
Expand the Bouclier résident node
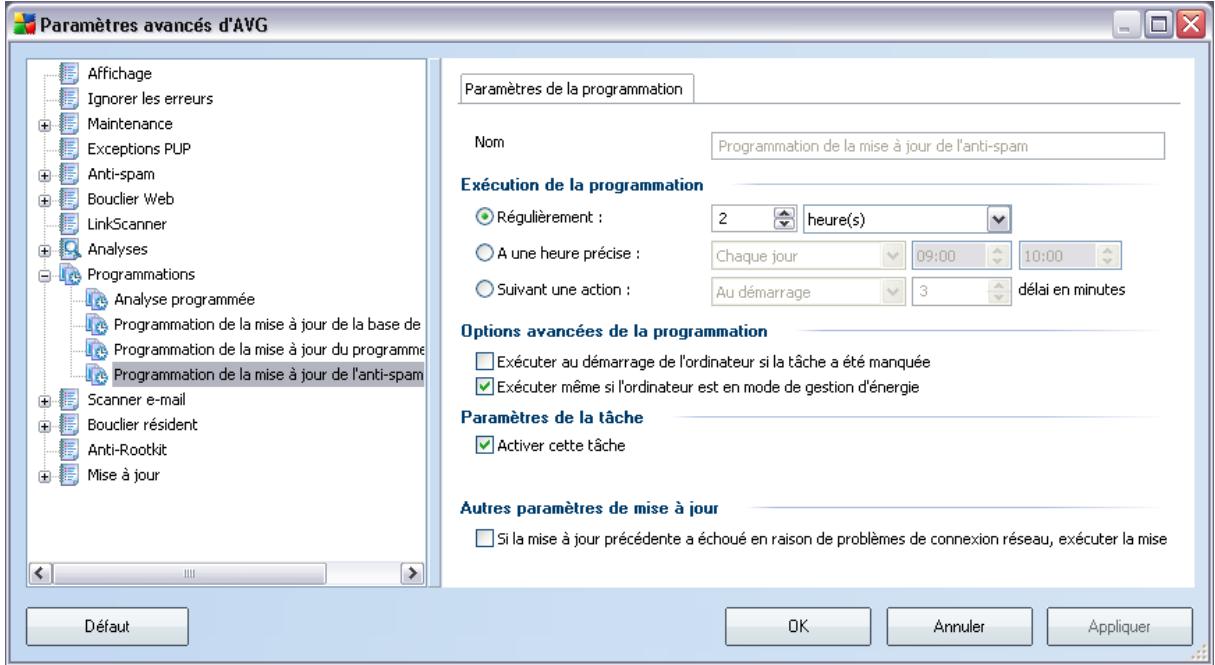click(x=46, y=425)
